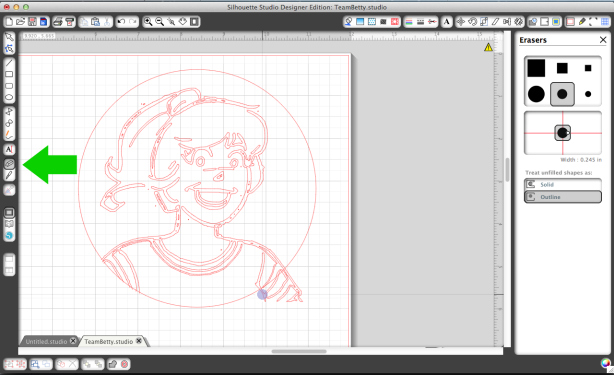The height and width of the screenshot is (375, 614).
Task: Choose the medium round eraser shape
Action: [562, 94]
